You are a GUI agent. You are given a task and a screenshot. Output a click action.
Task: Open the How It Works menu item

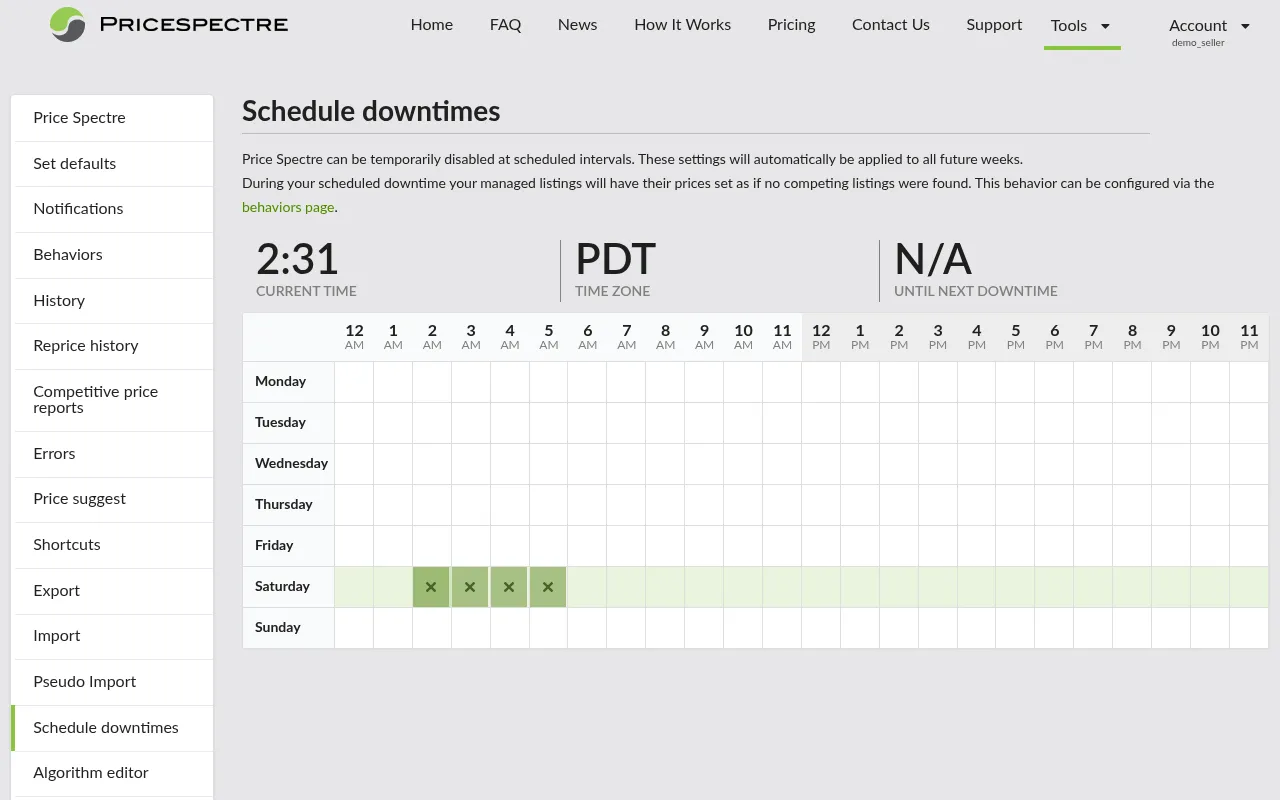(682, 25)
